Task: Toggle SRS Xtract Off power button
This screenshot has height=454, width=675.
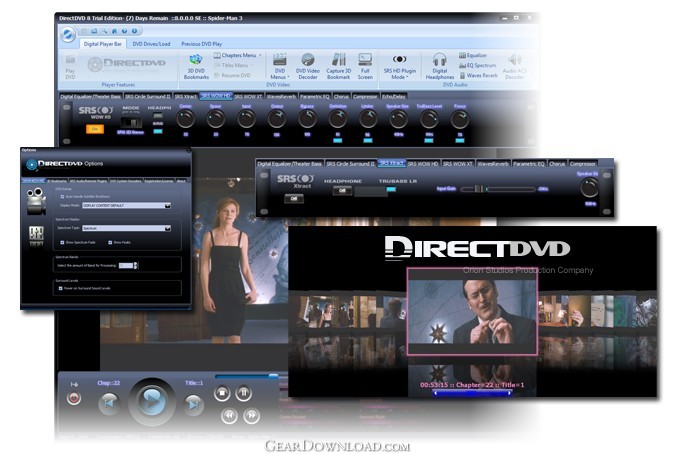Action: pos(294,198)
